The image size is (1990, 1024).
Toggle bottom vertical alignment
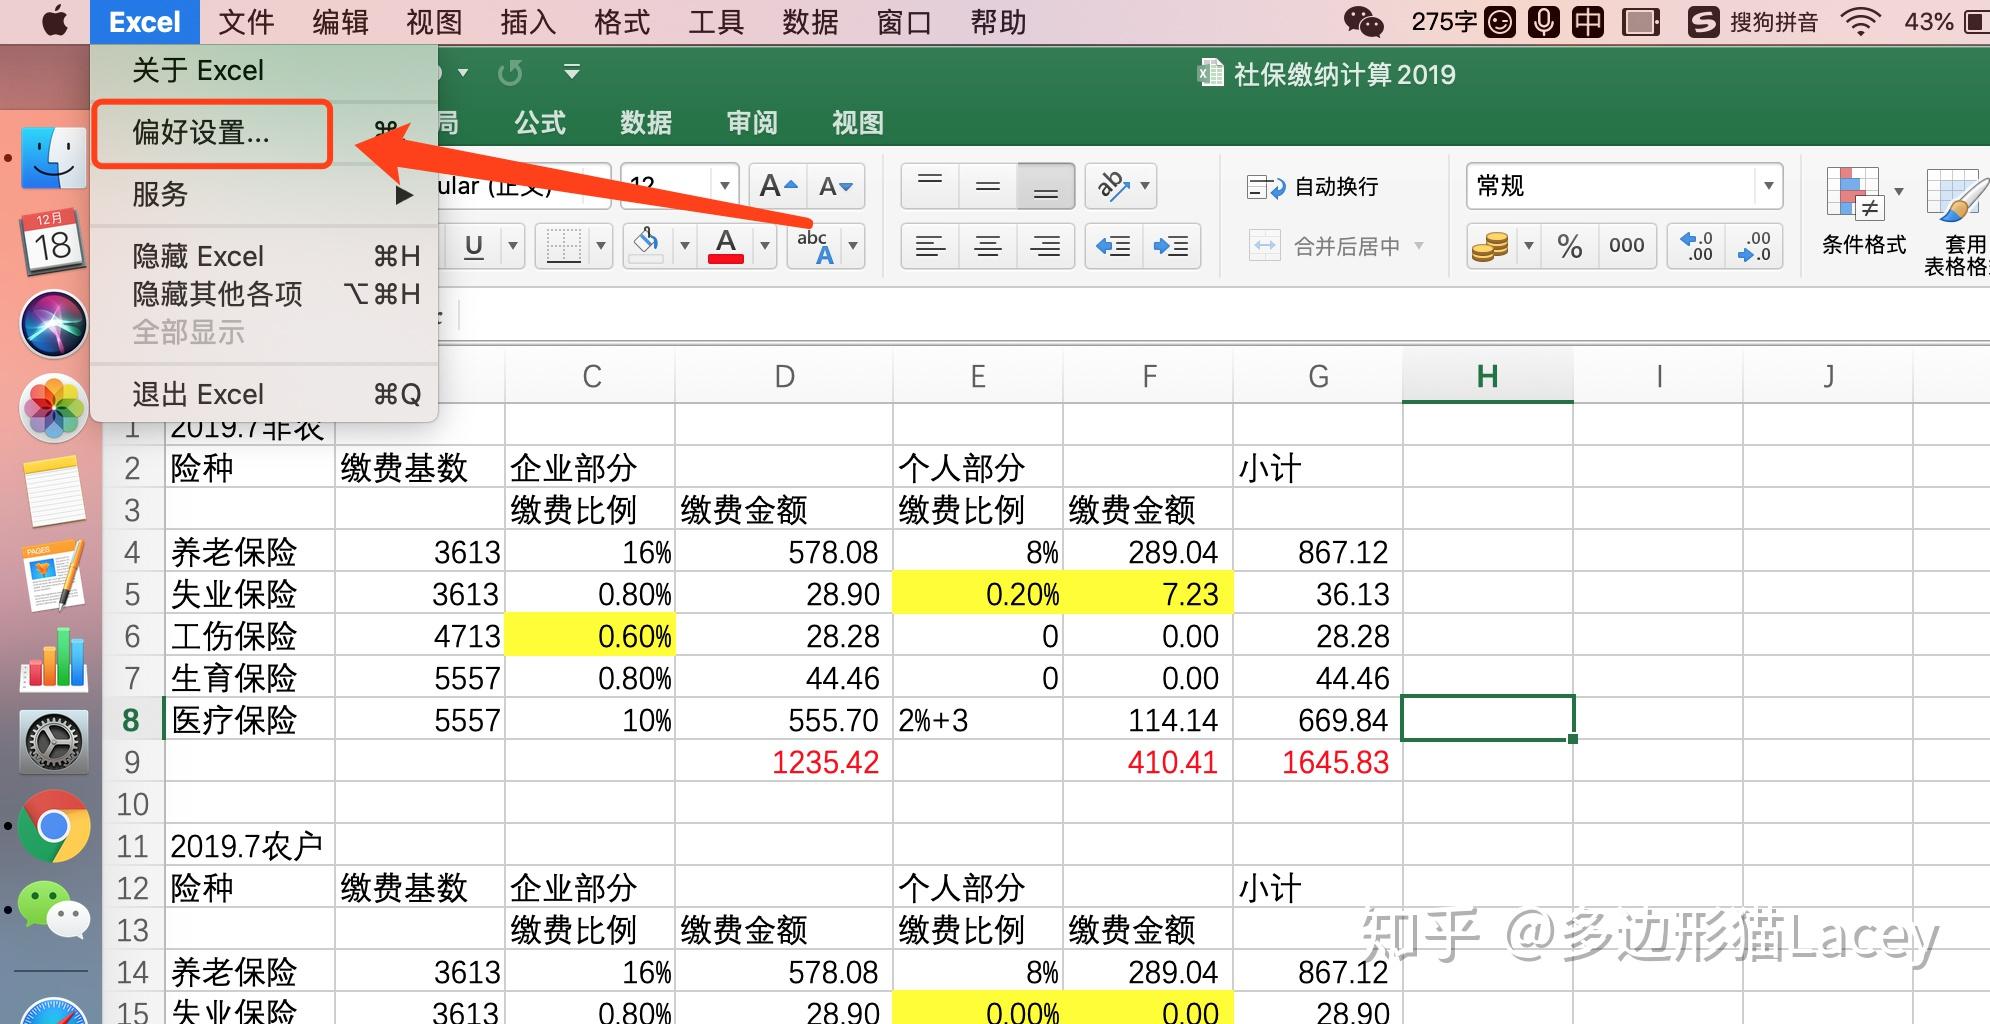pos(1046,186)
